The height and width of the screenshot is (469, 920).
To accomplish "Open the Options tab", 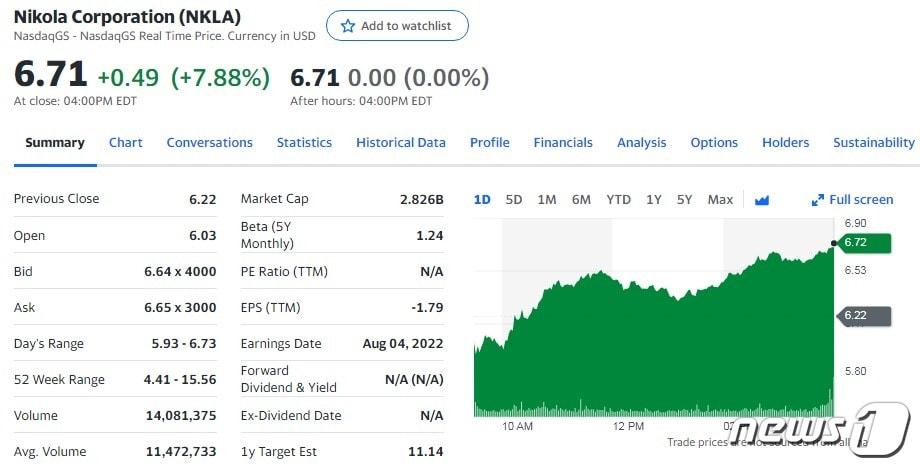I will (x=714, y=143).
